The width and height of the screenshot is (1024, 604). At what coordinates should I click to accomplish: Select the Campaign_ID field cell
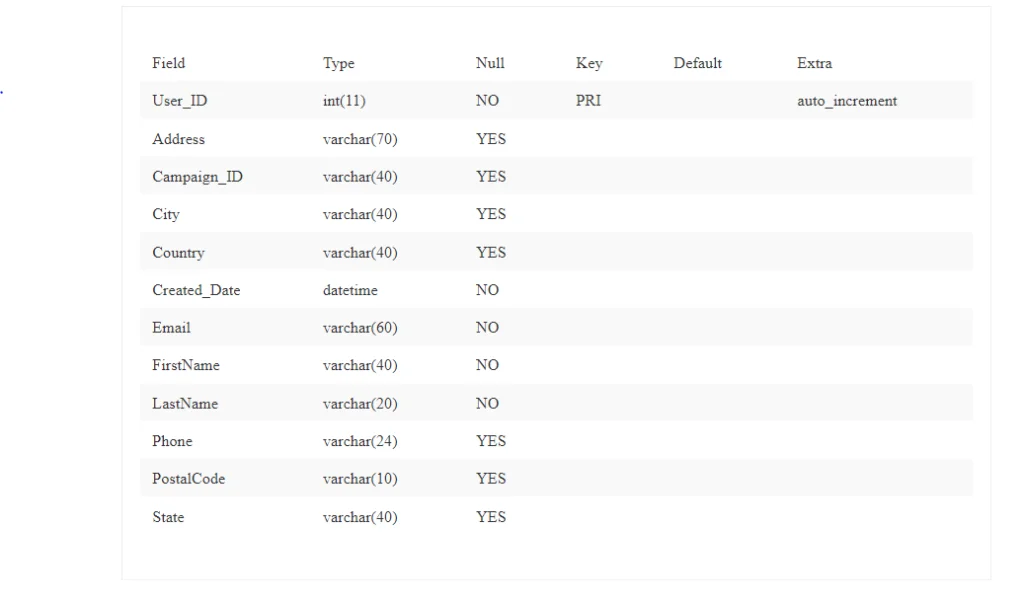pos(197,177)
